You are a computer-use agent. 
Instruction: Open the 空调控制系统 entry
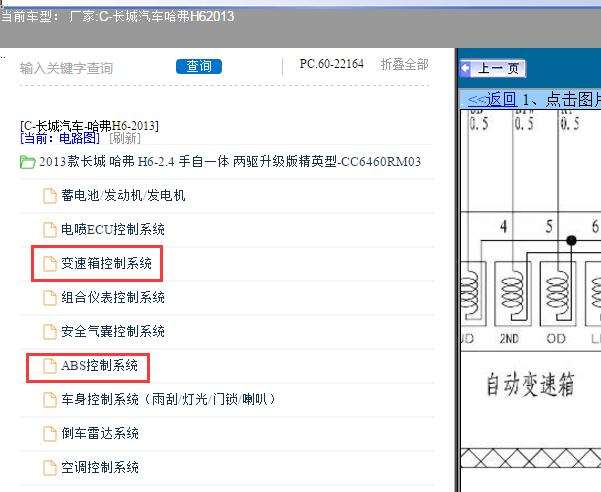click(100, 467)
